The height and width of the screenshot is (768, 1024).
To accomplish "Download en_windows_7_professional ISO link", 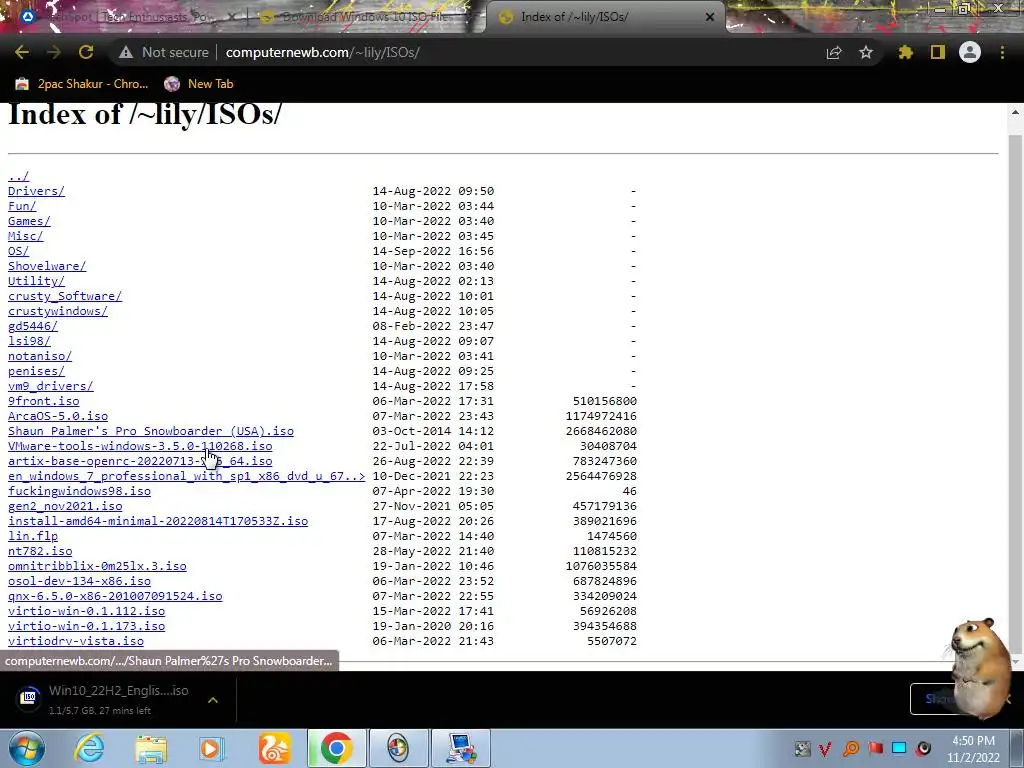I will click(x=186, y=476).
